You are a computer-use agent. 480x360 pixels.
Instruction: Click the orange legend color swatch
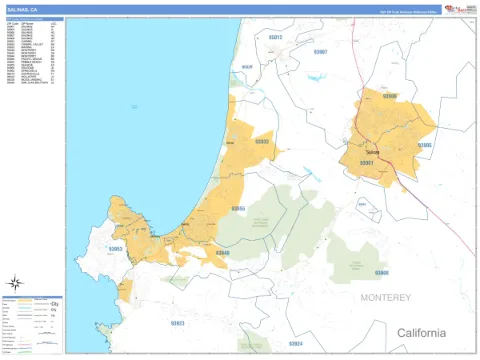(25, 301)
